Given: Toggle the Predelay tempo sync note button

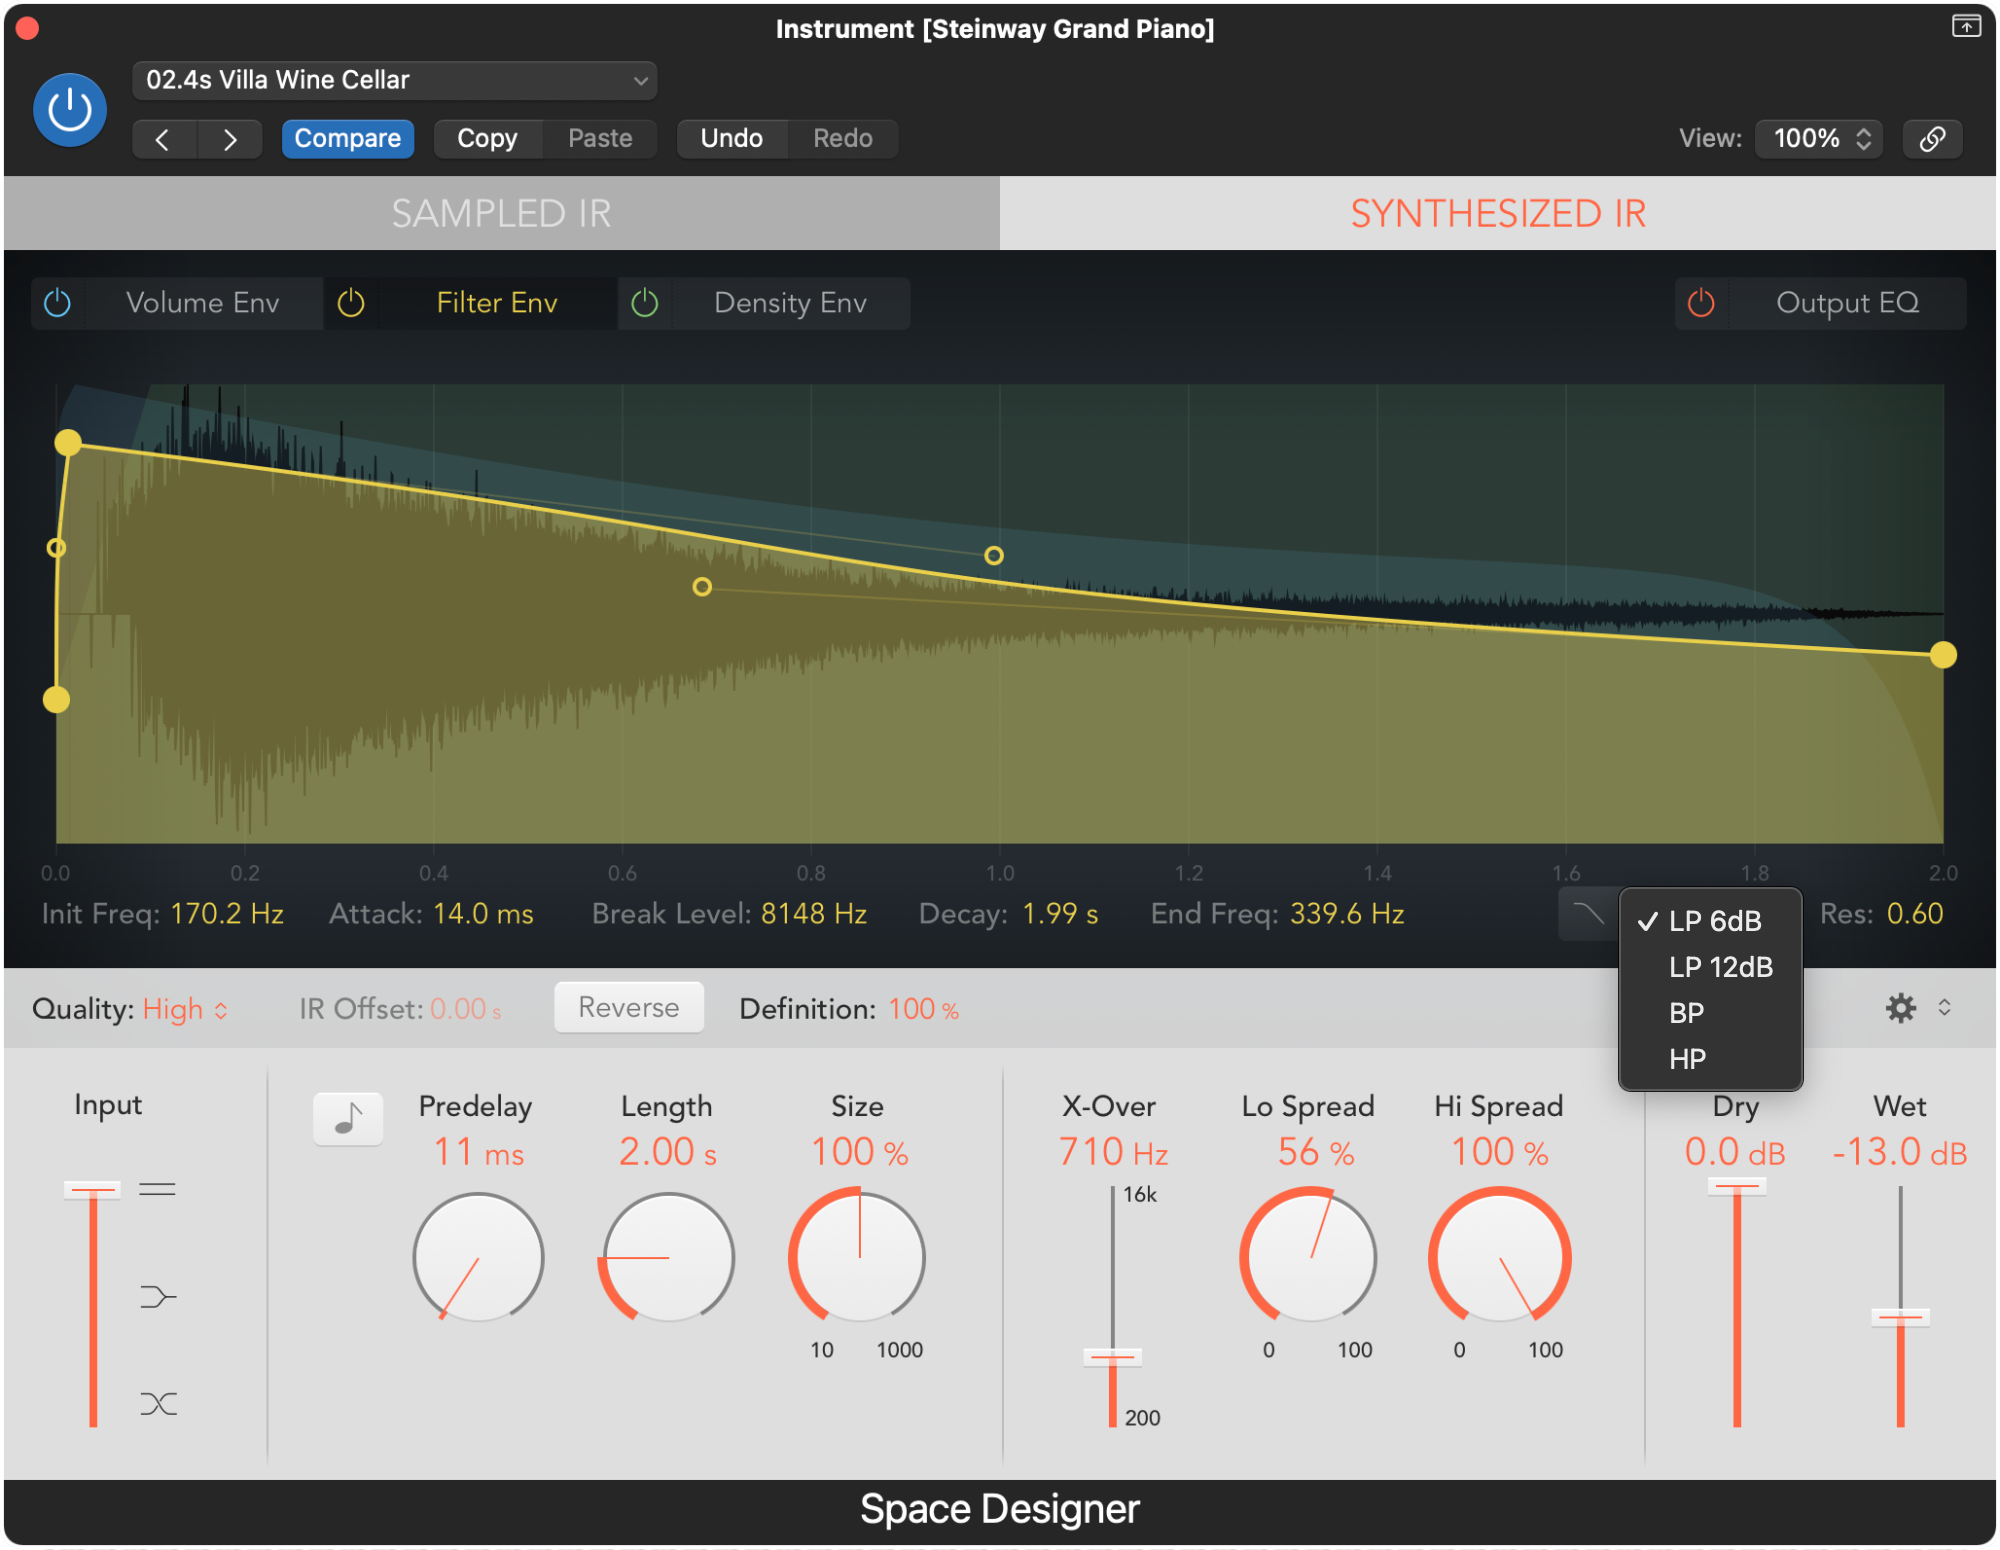Looking at the screenshot, I should click(348, 1119).
